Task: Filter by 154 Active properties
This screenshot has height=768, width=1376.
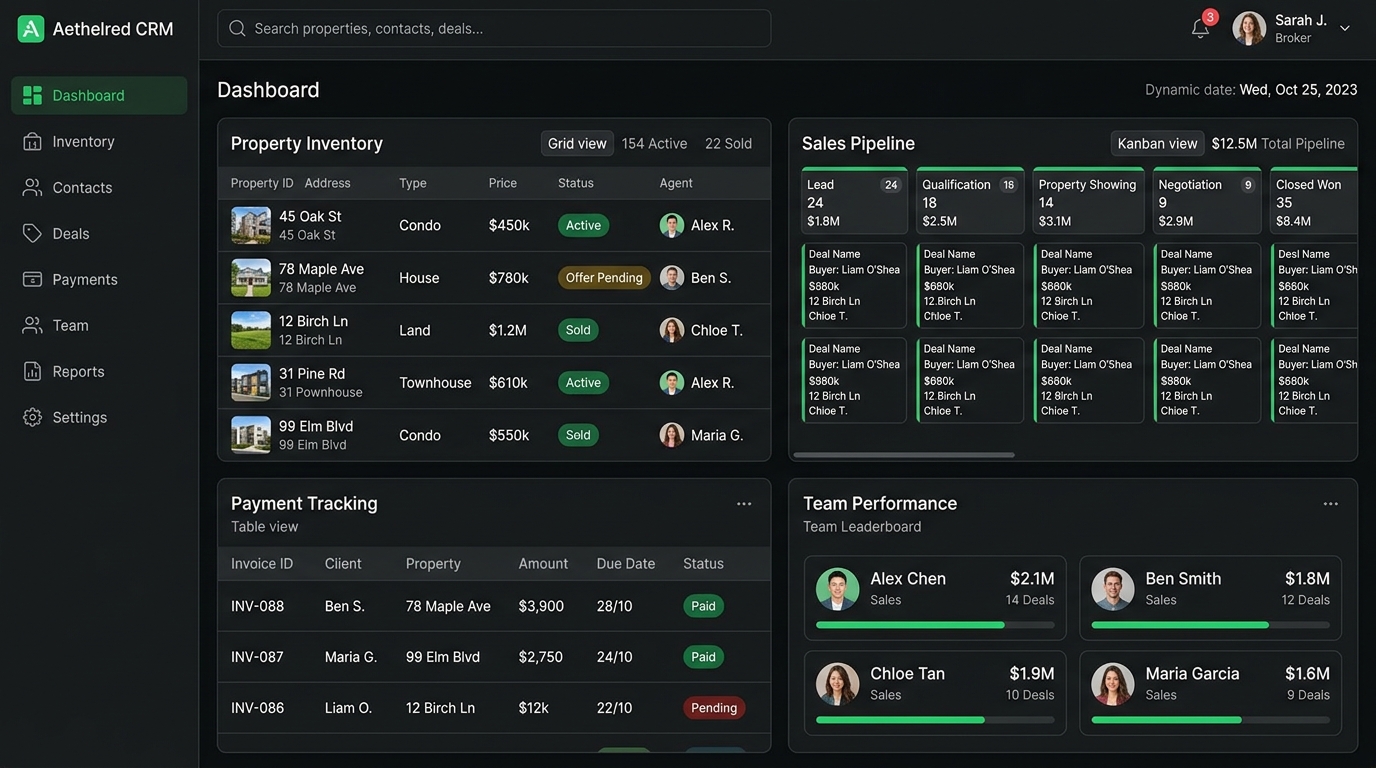Action: (654, 143)
